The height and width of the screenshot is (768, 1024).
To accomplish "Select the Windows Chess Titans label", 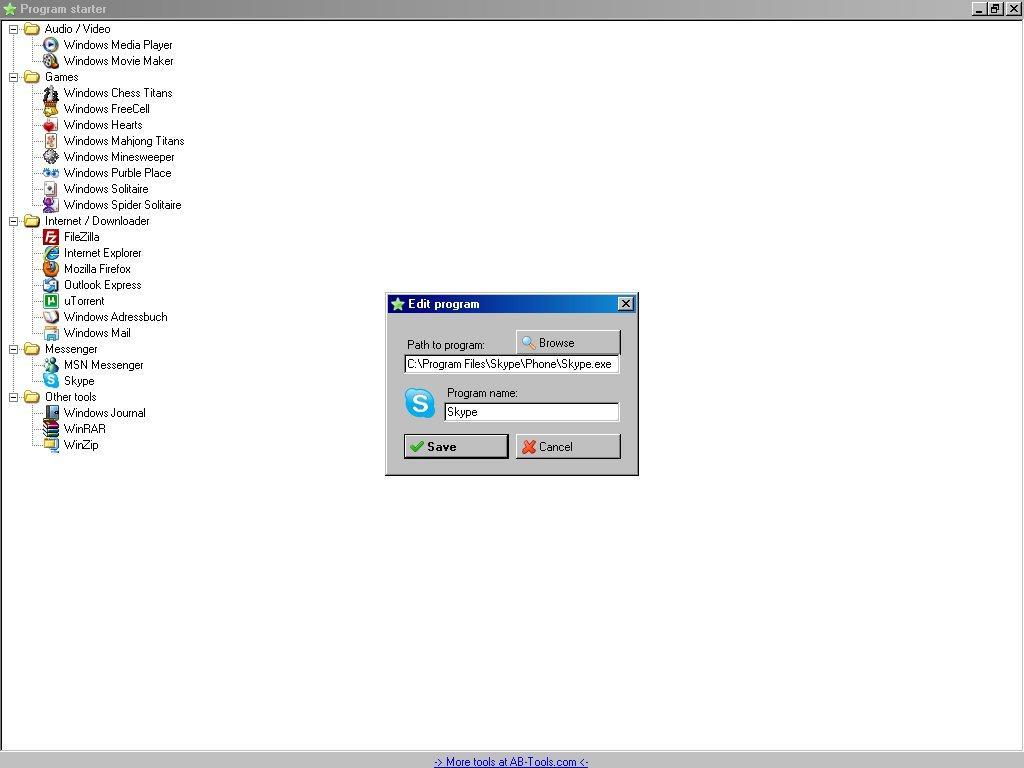I will [x=118, y=93].
